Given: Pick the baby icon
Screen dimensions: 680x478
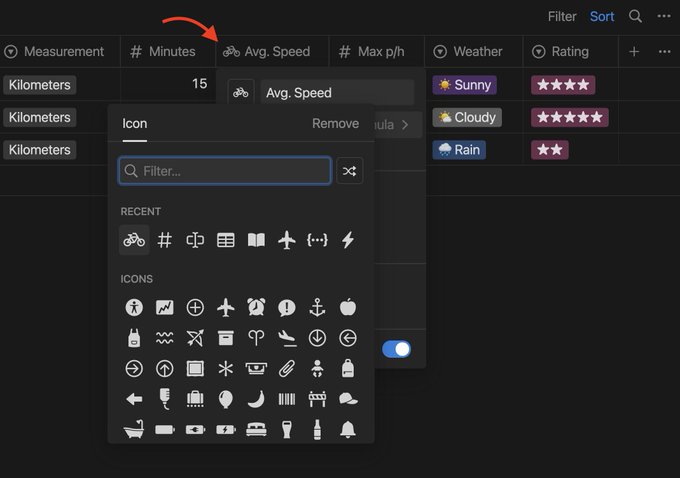Looking at the screenshot, I should [x=317, y=369].
